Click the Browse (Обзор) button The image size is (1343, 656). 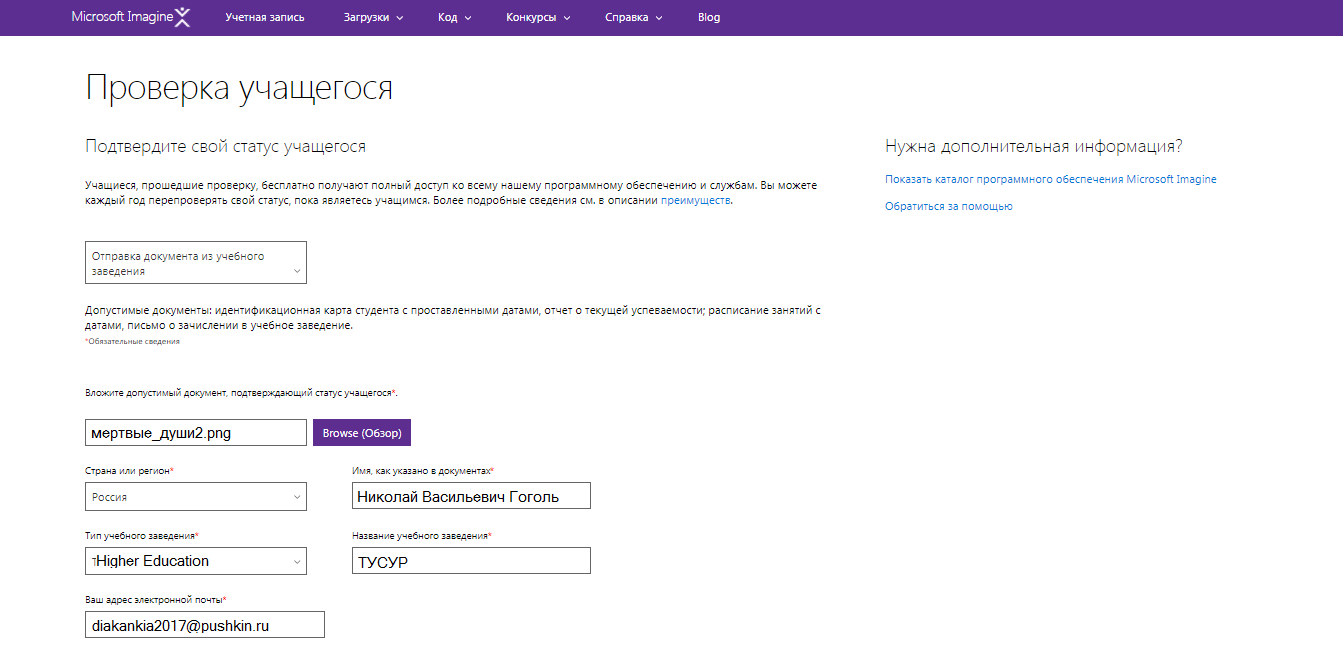tap(362, 433)
